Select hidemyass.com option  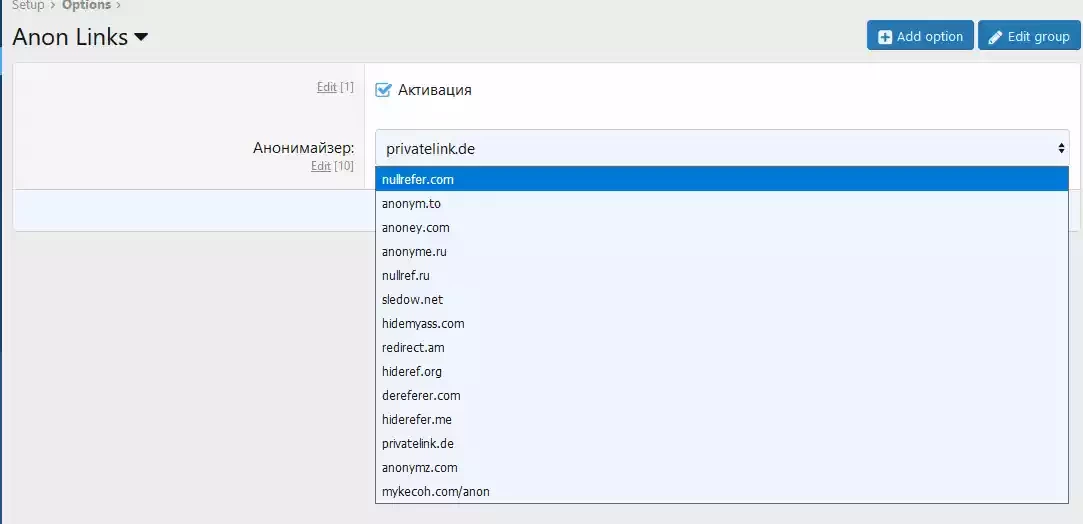coord(722,324)
